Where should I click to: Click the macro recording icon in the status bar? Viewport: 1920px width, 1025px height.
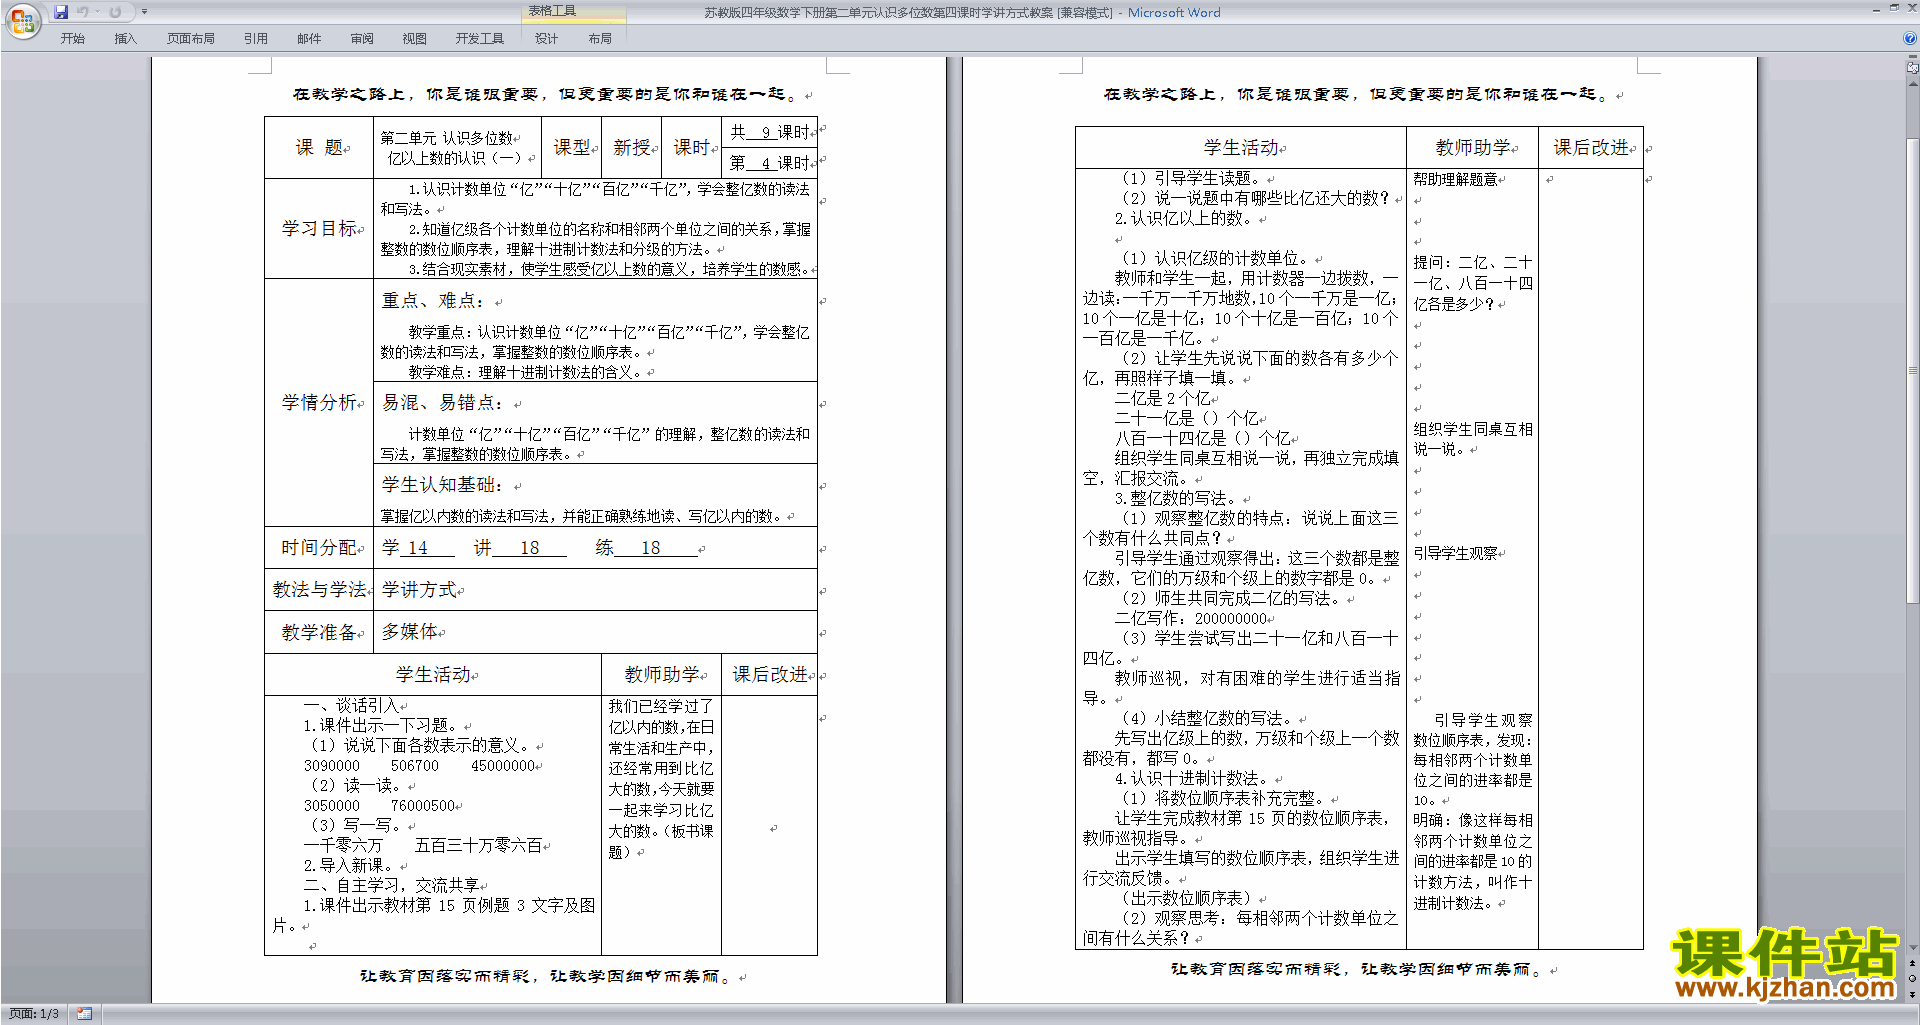pos(84,1014)
